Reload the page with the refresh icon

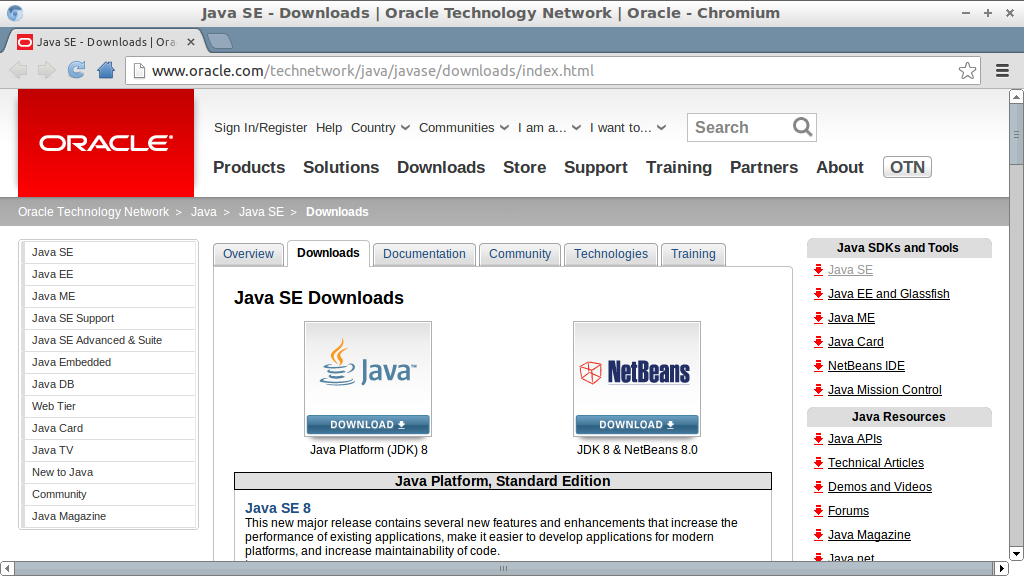(76, 70)
